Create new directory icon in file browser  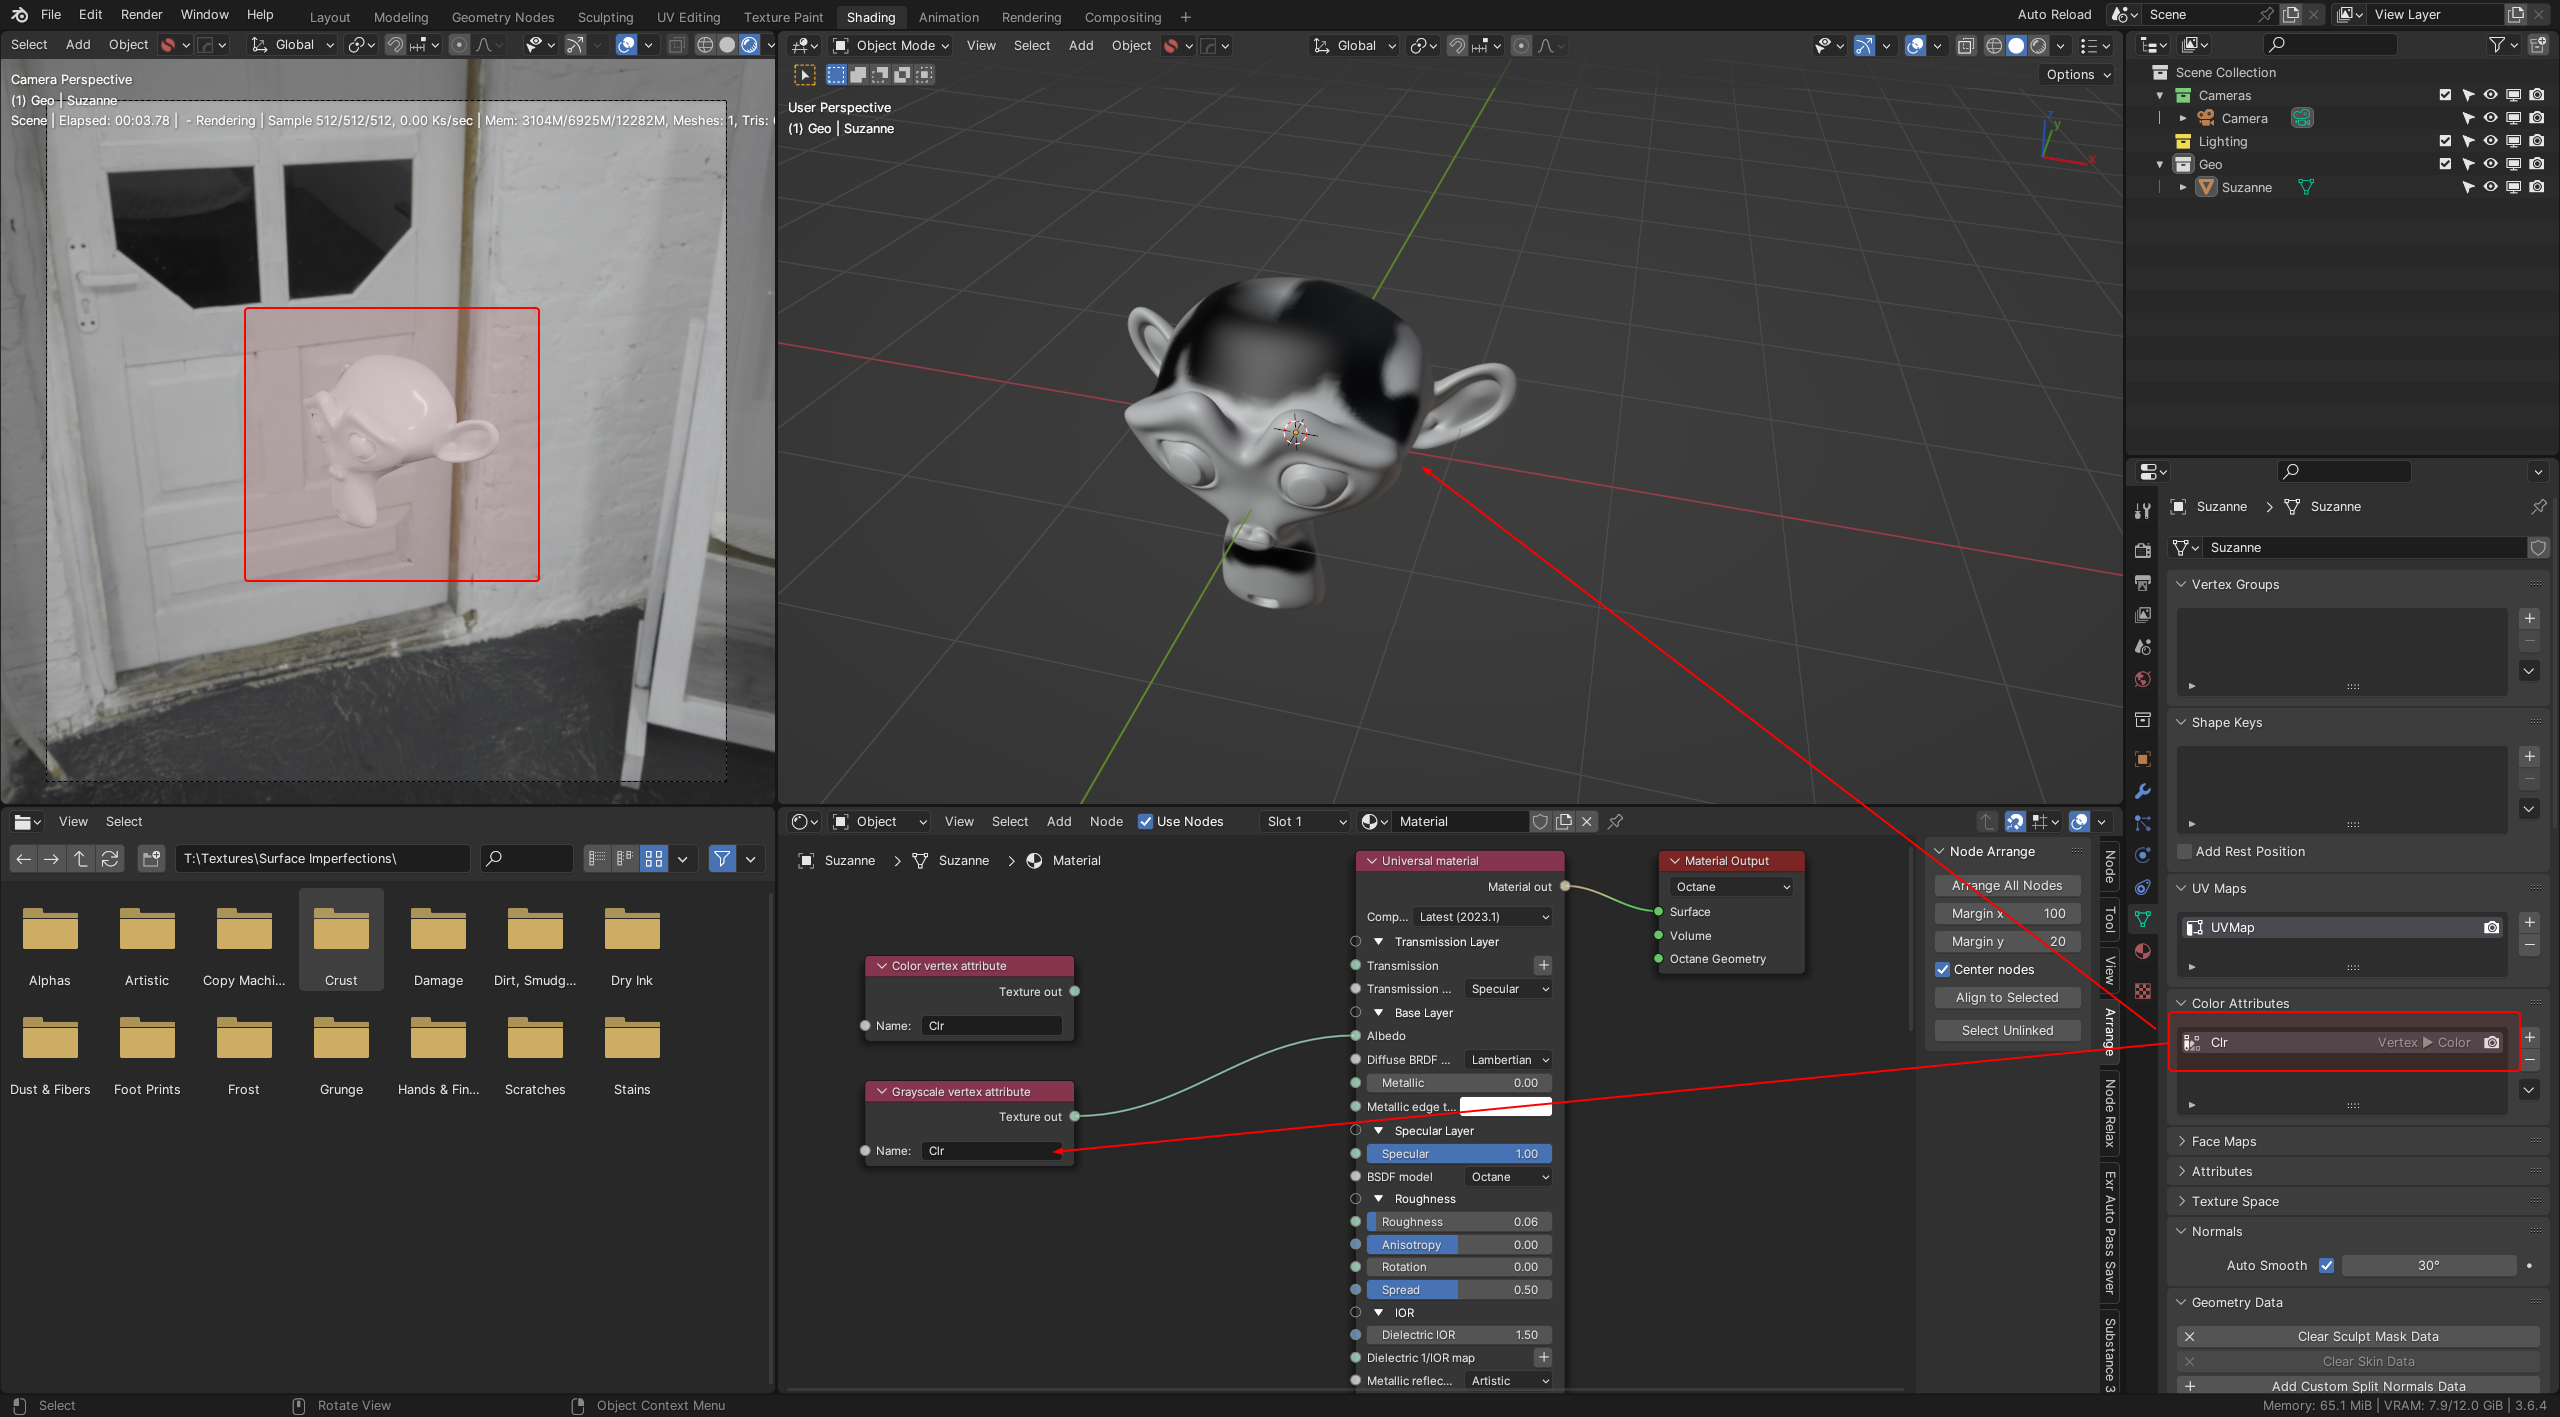click(151, 858)
